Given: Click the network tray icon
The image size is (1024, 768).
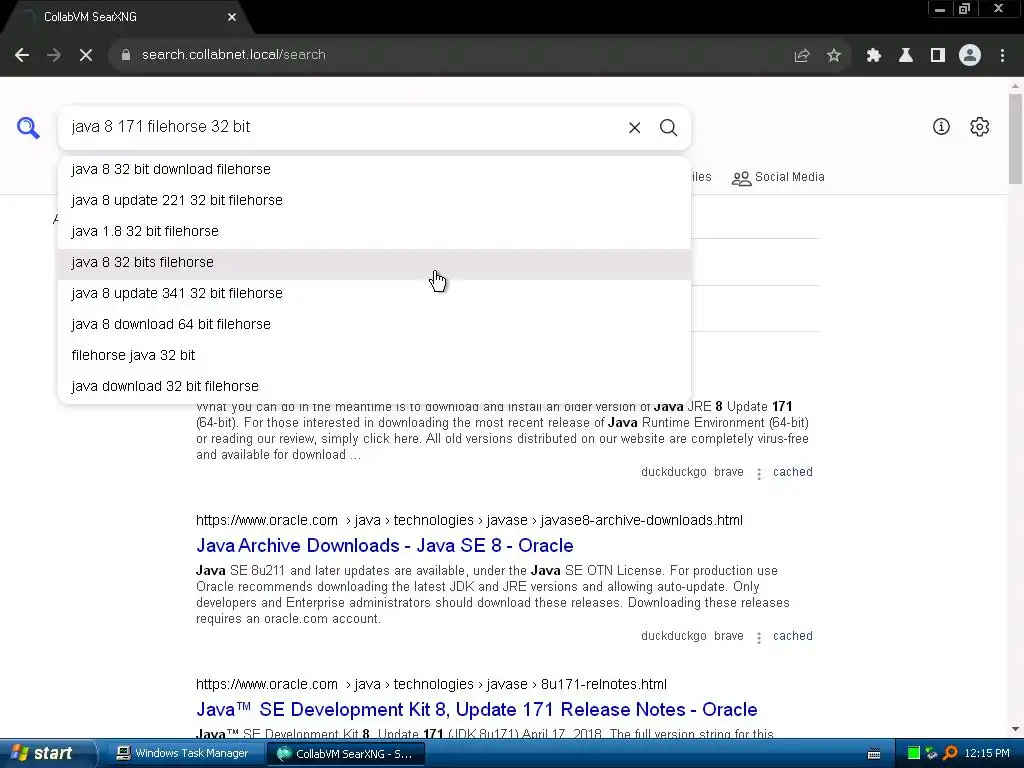Looking at the screenshot, I should pyautogui.click(x=932, y=754).
